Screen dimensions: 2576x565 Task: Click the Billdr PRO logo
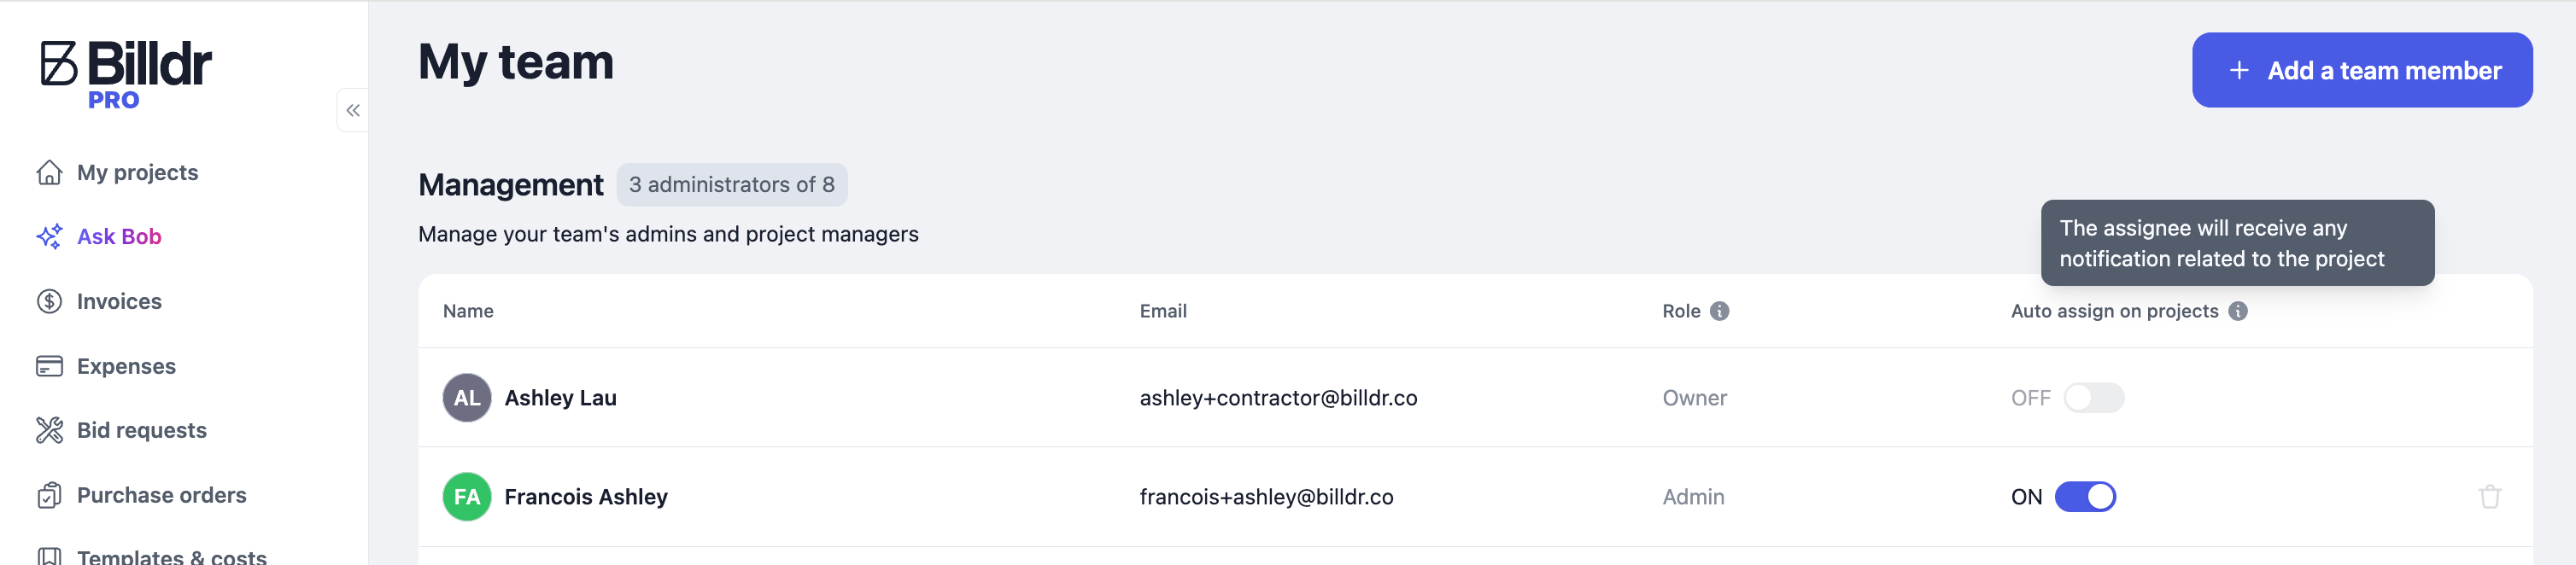(126, 73)
